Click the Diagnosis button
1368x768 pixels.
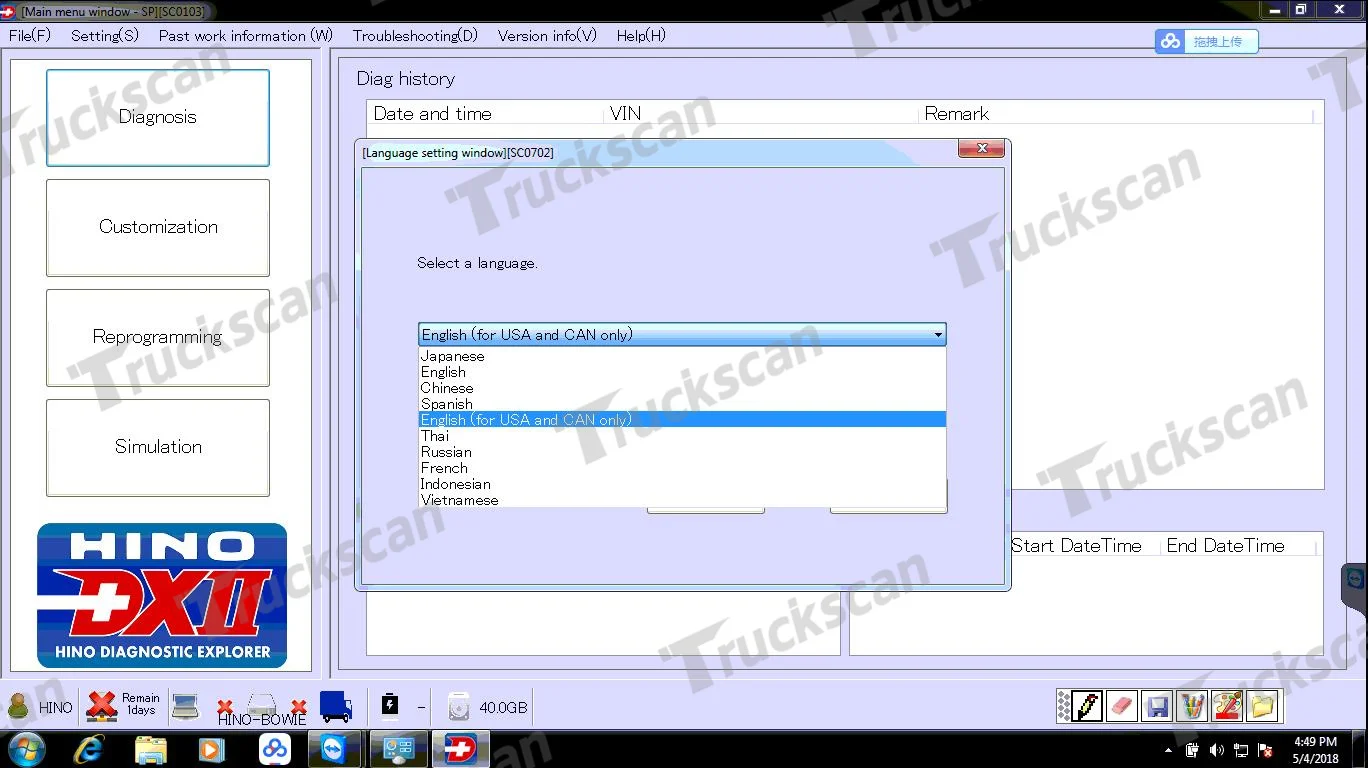pos(158,117)
